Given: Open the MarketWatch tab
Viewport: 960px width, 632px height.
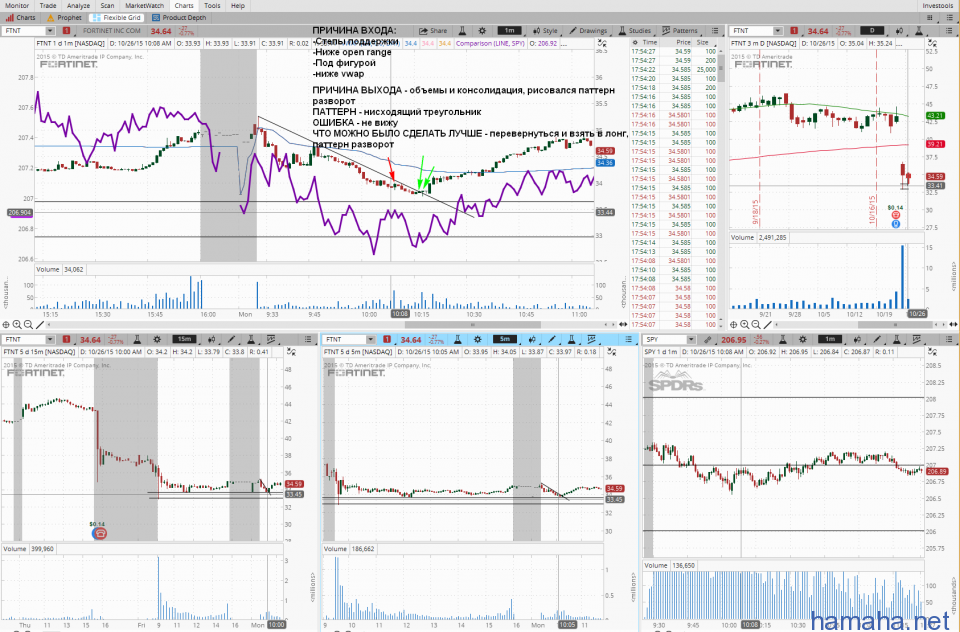Looking at the screenshot, I should (x=144, y=6).
